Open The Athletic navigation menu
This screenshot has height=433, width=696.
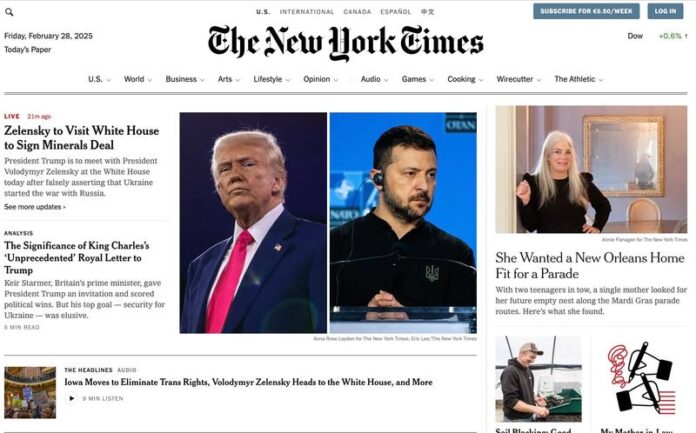579,79
